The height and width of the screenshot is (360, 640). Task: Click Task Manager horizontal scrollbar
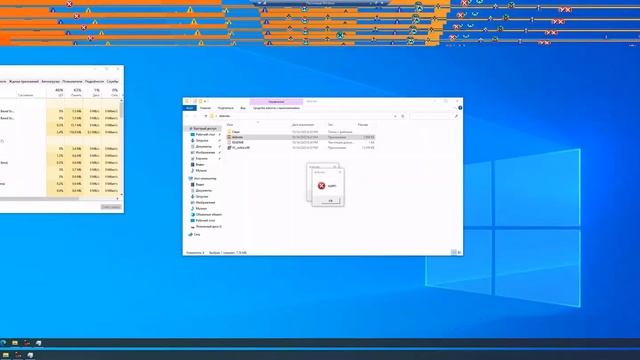pos(39,199)
